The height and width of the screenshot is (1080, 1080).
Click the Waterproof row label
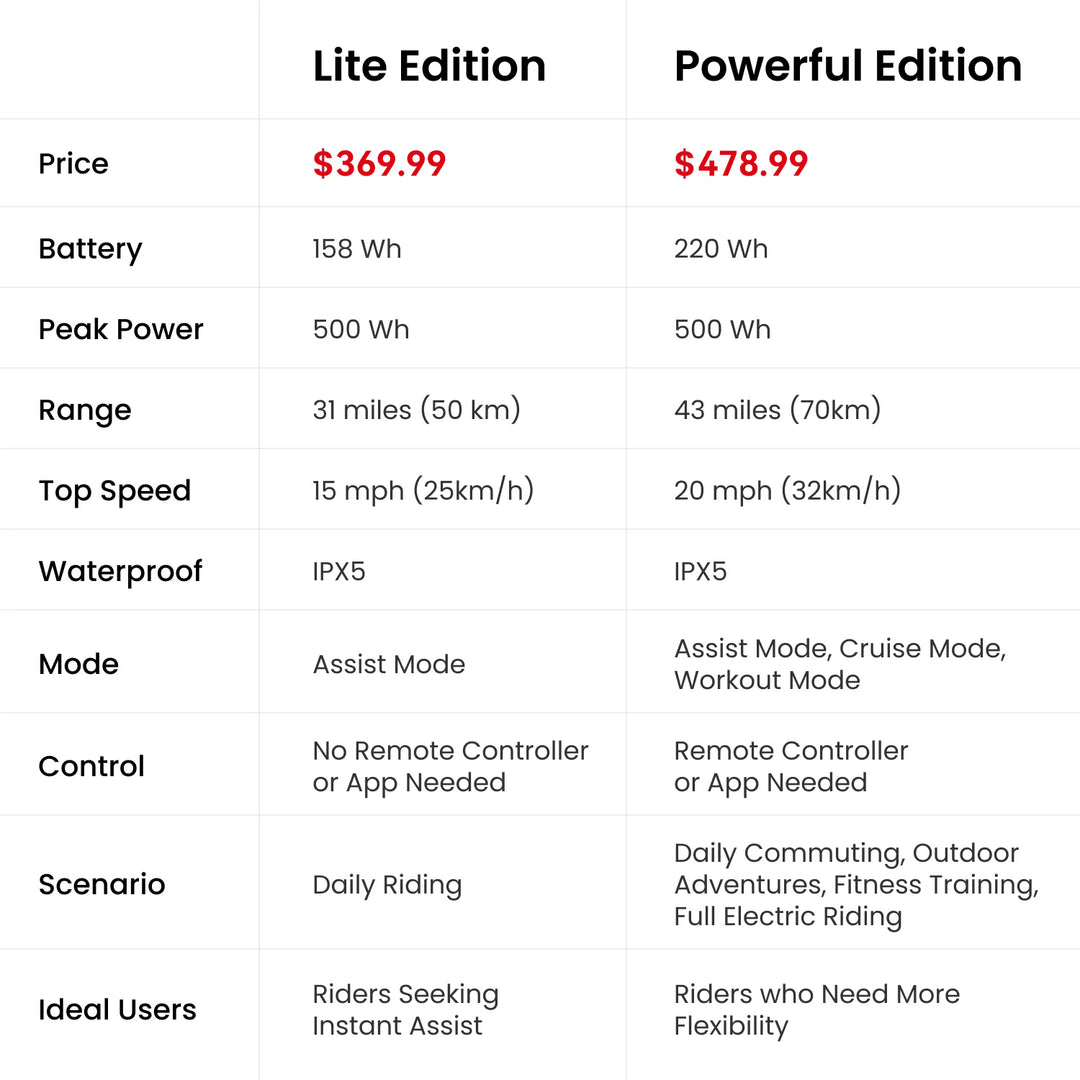point(120,571)
